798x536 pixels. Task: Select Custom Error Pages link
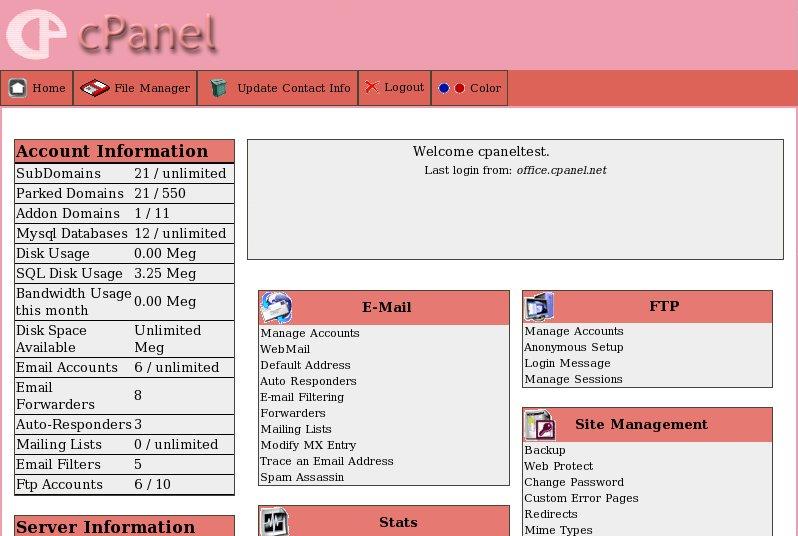point(581,498)
